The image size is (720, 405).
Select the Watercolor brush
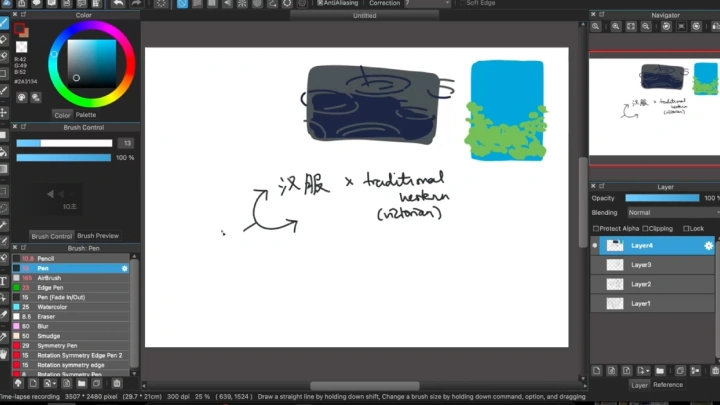tap(71, 307)
